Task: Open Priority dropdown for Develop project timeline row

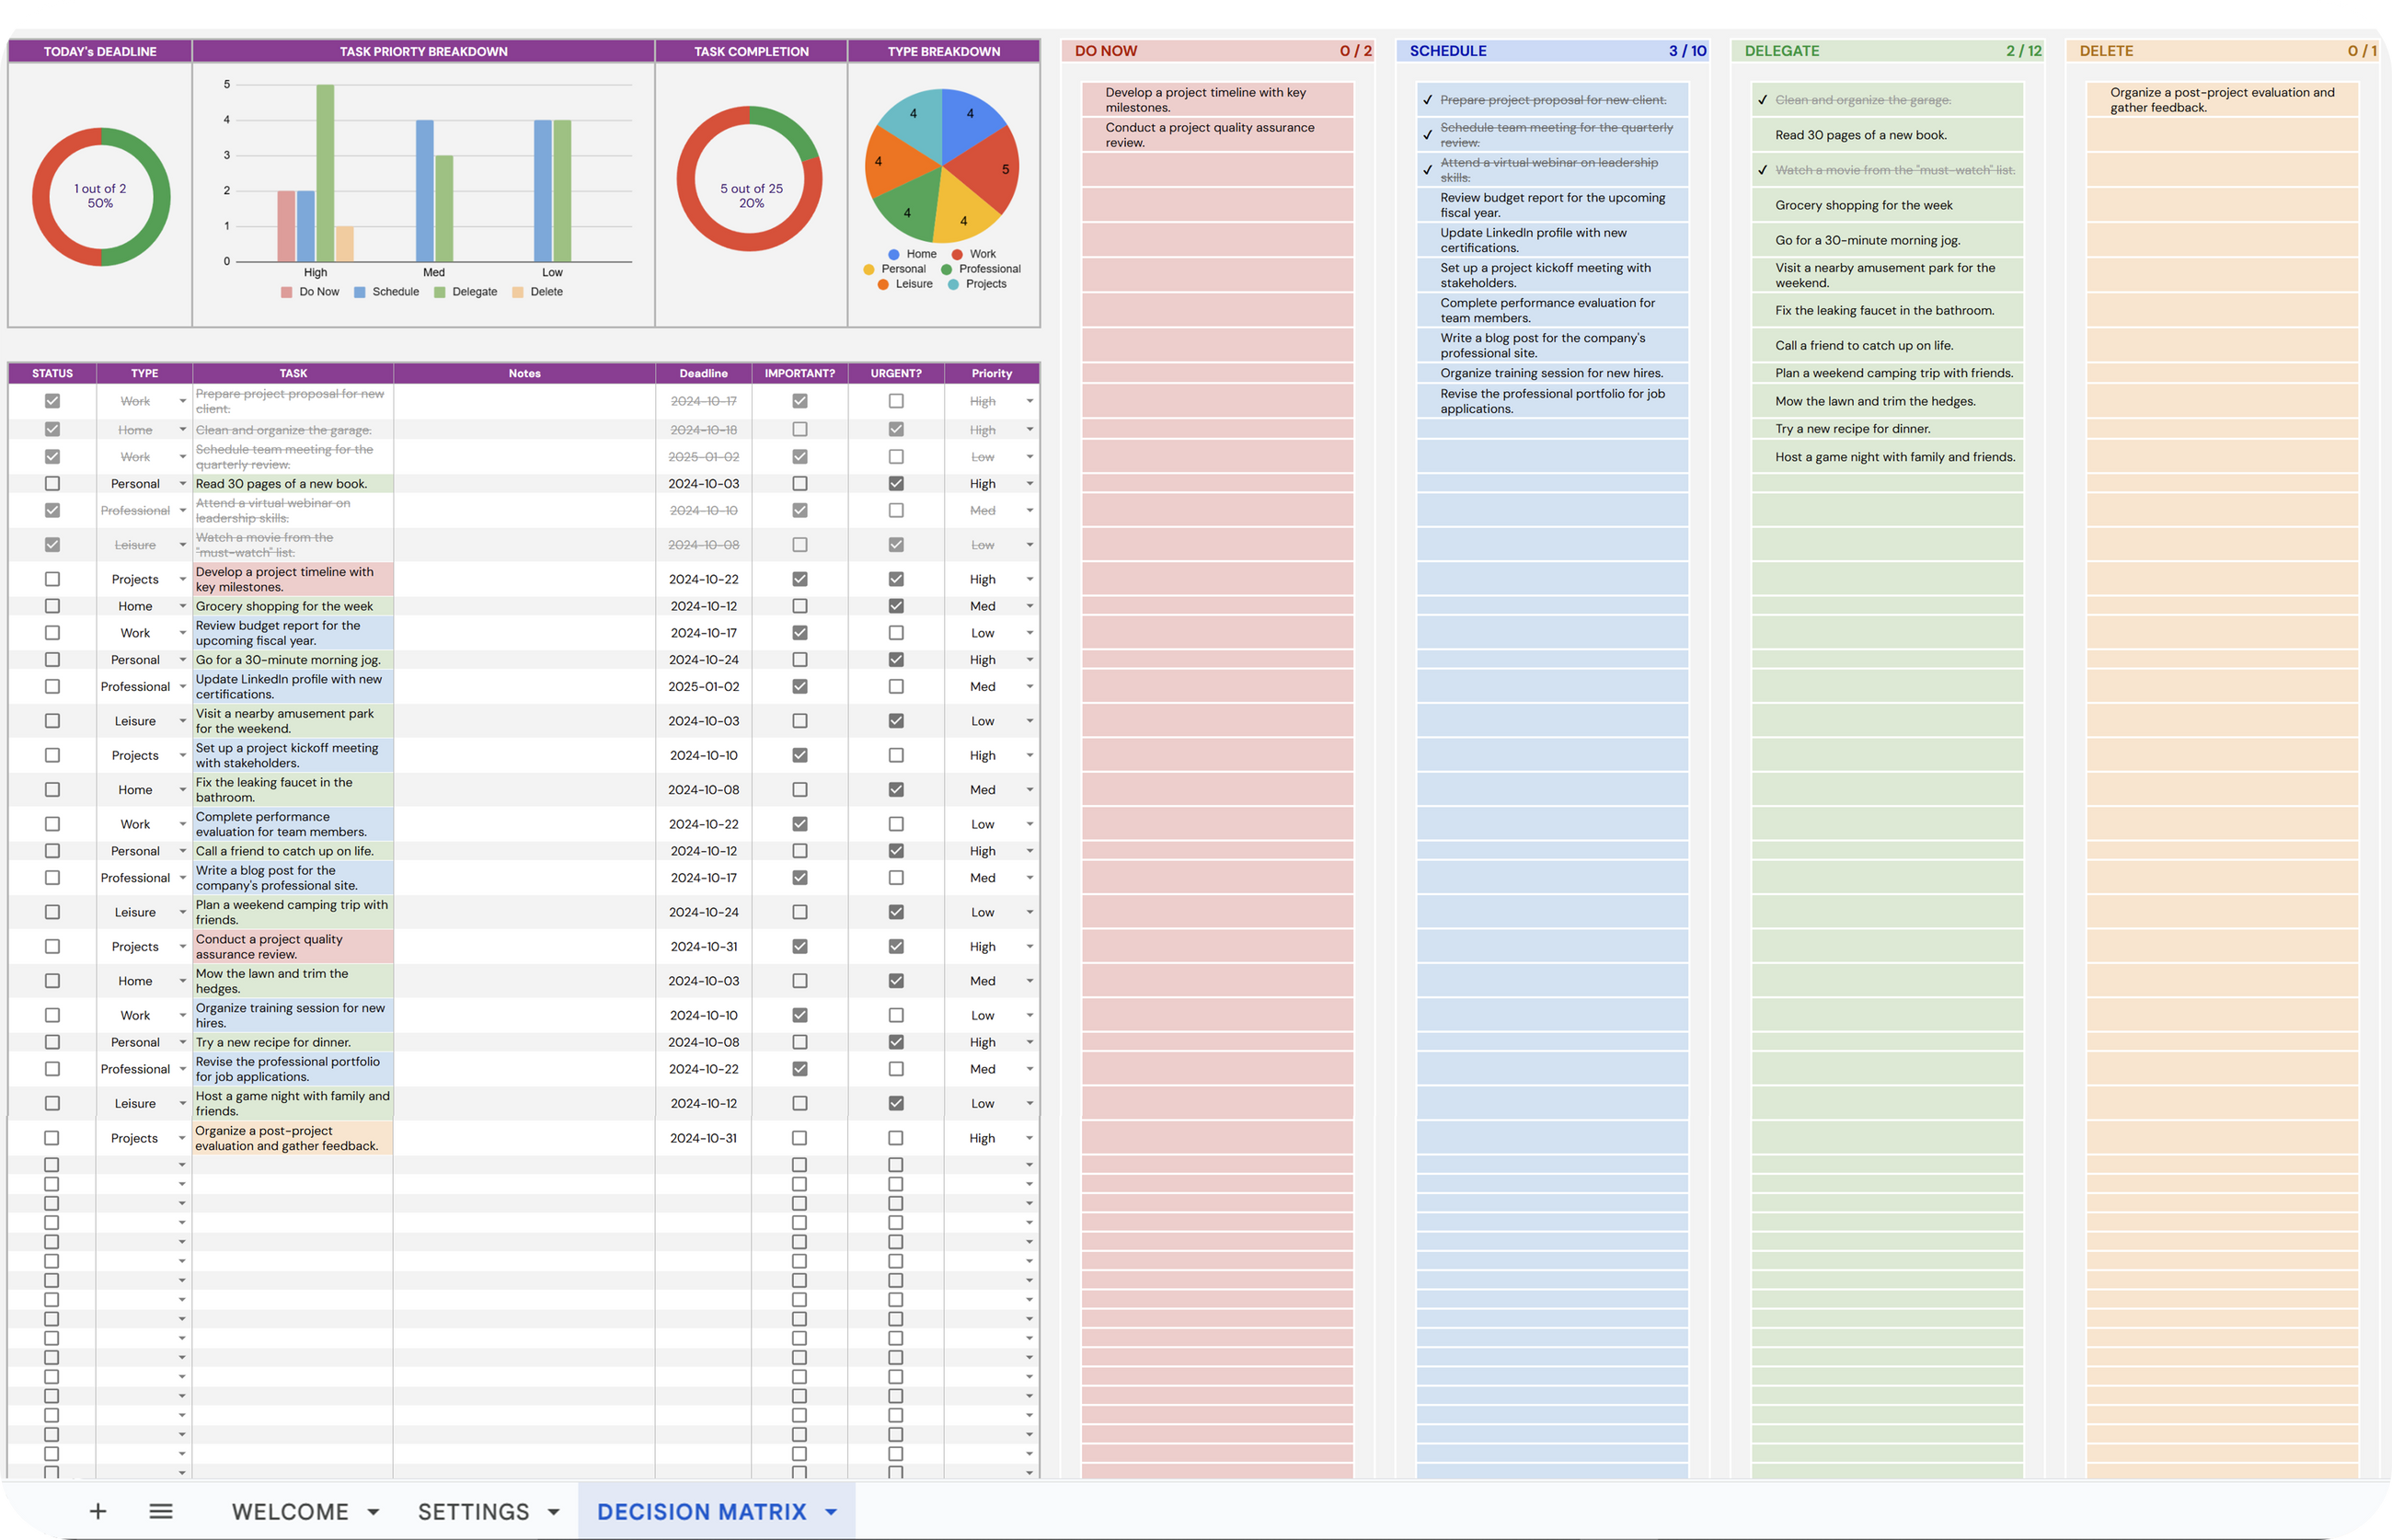Action: click(x=1029, y=580)
